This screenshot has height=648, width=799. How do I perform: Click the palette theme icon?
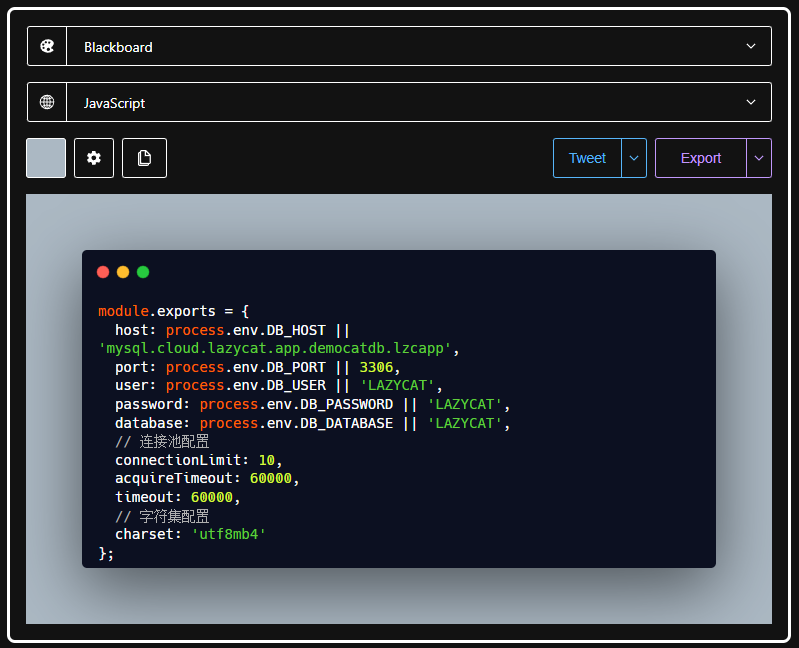(x=47, y=46)
